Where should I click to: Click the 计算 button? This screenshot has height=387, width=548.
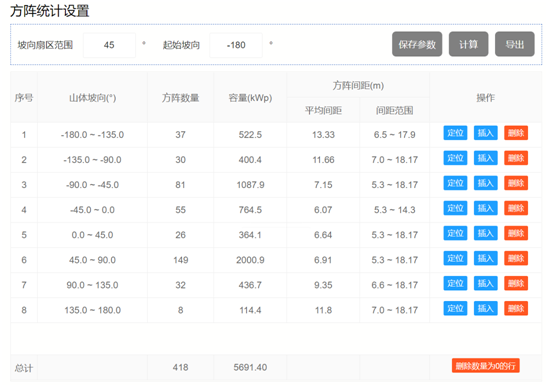468,44
